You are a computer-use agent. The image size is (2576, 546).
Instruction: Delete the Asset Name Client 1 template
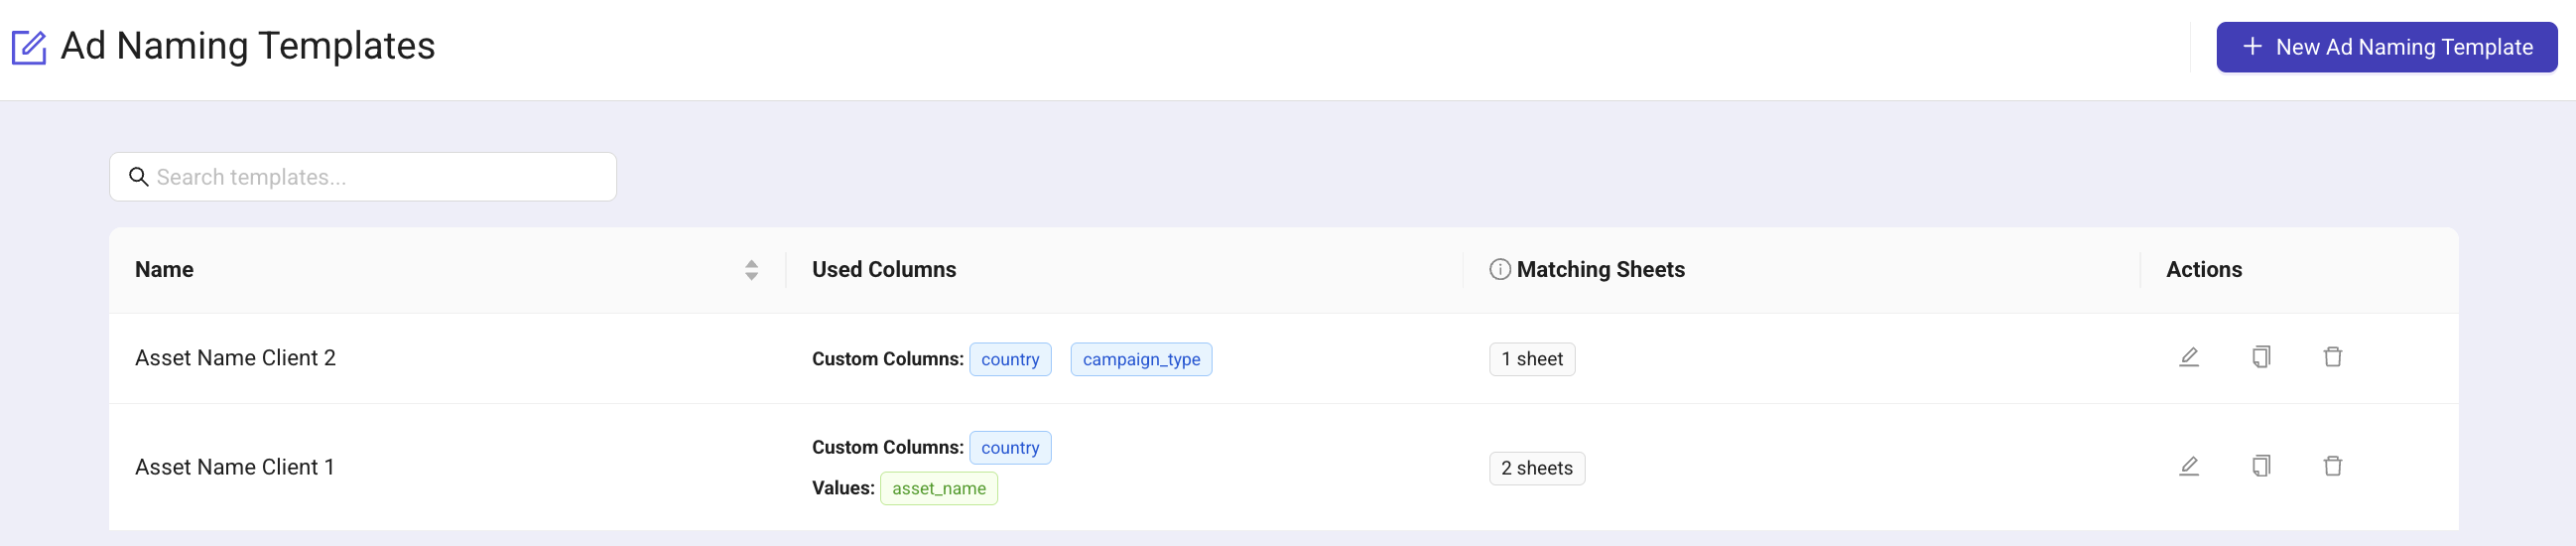pos(2332,466)
